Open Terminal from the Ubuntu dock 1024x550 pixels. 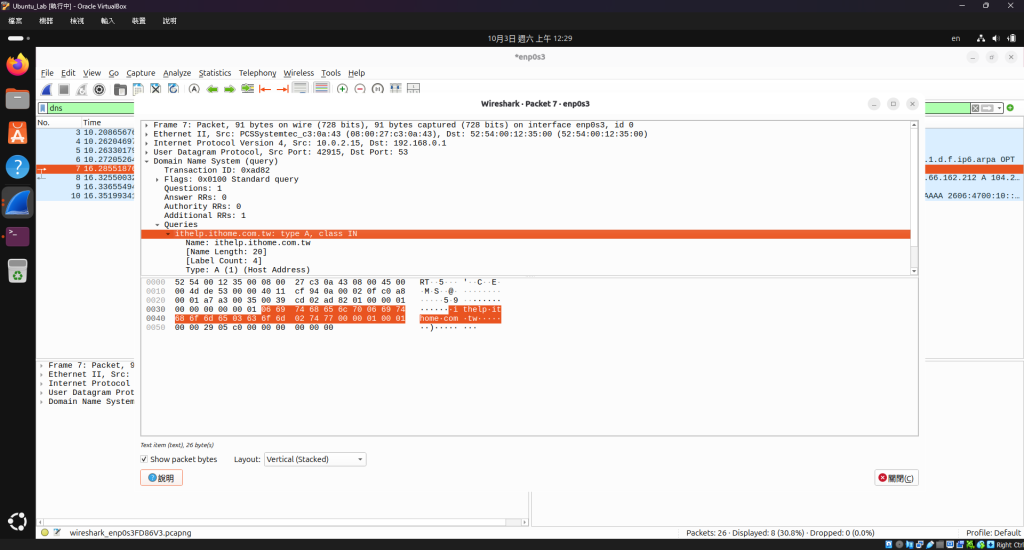pos(18,236)
